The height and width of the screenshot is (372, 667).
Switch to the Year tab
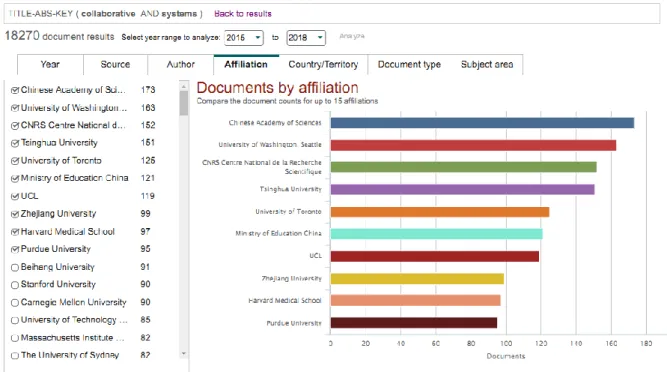(50, 65)
